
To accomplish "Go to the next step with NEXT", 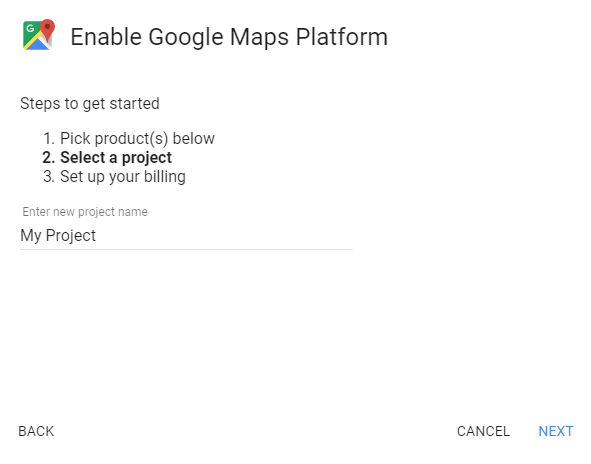I will [556, 431].
